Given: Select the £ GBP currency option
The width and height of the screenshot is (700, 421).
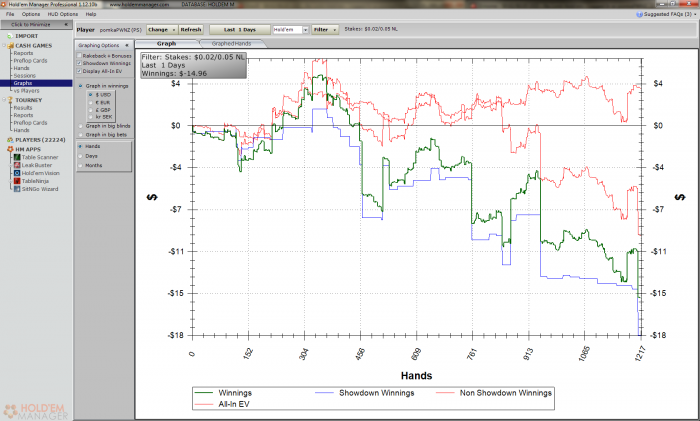Looking at the screenshot, I should [x=90, y=110].
